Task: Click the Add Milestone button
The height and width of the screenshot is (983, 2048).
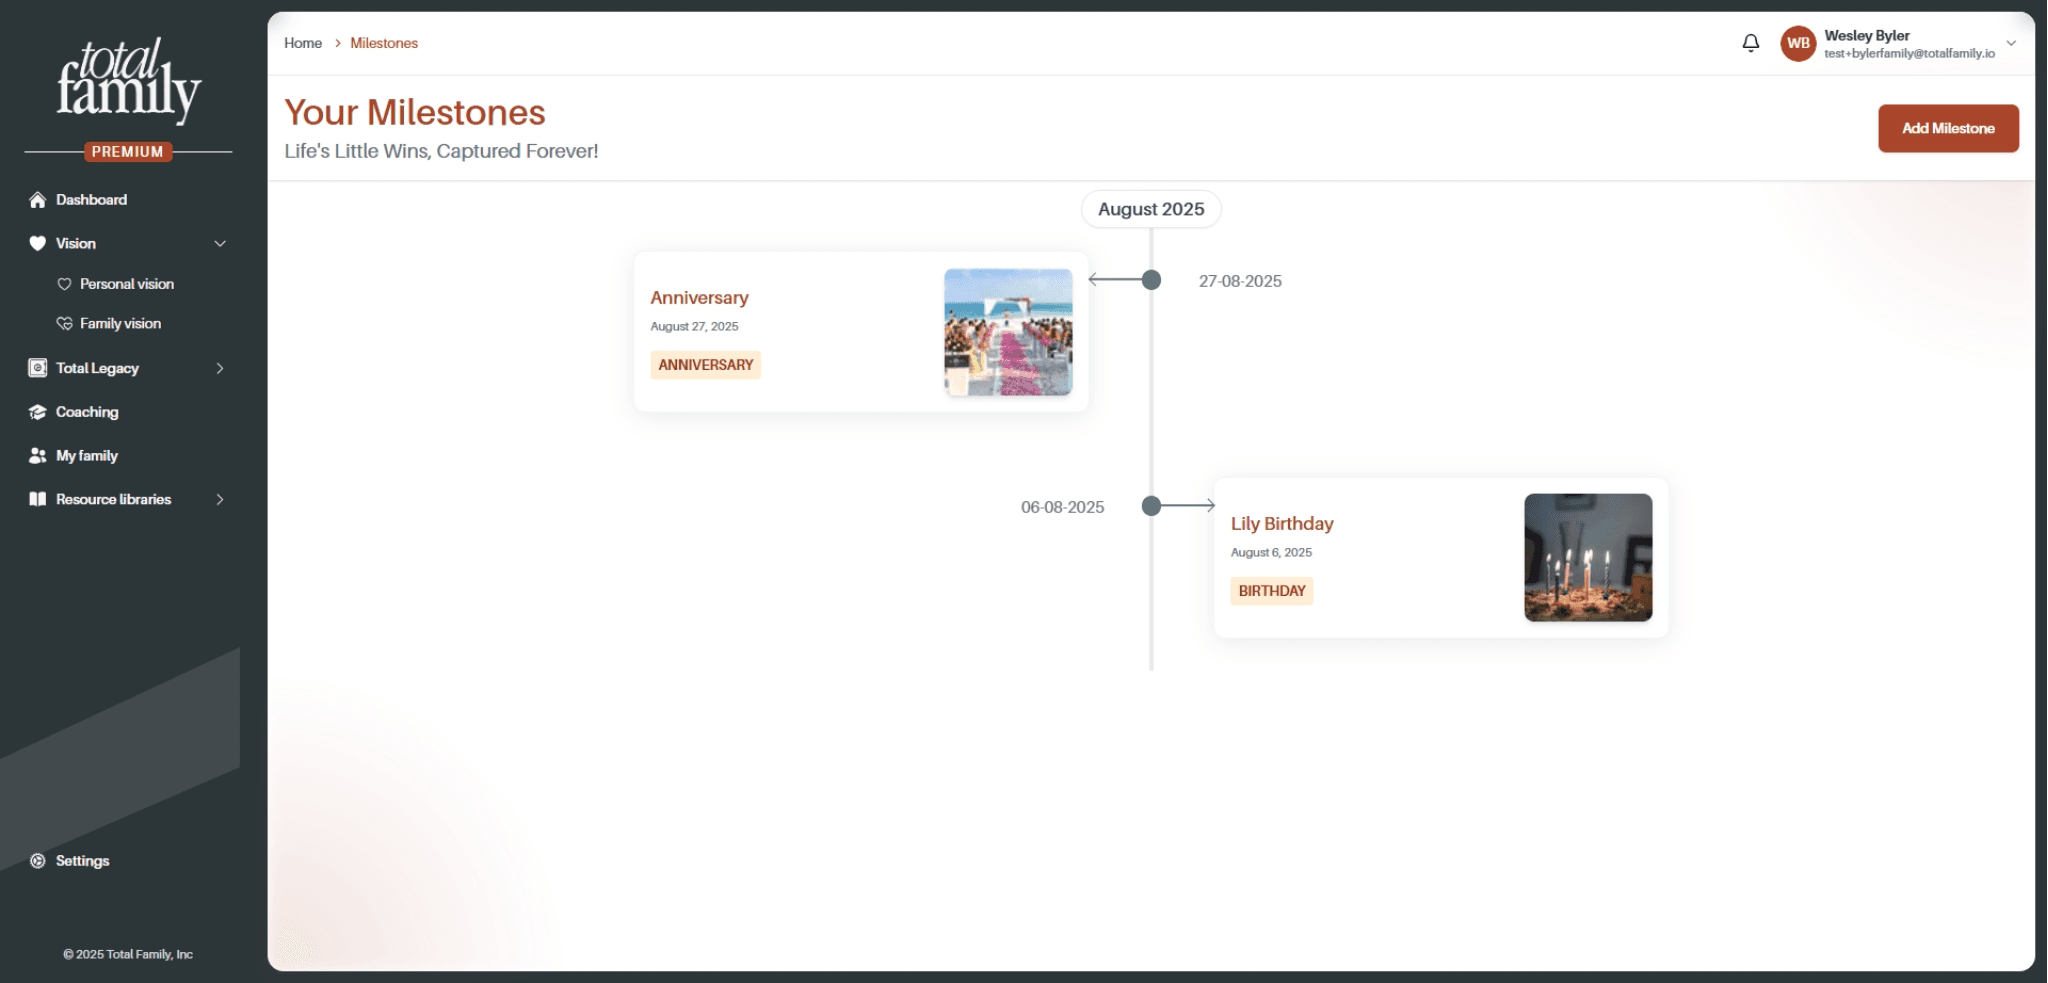Action: [x=1948, y=128]
